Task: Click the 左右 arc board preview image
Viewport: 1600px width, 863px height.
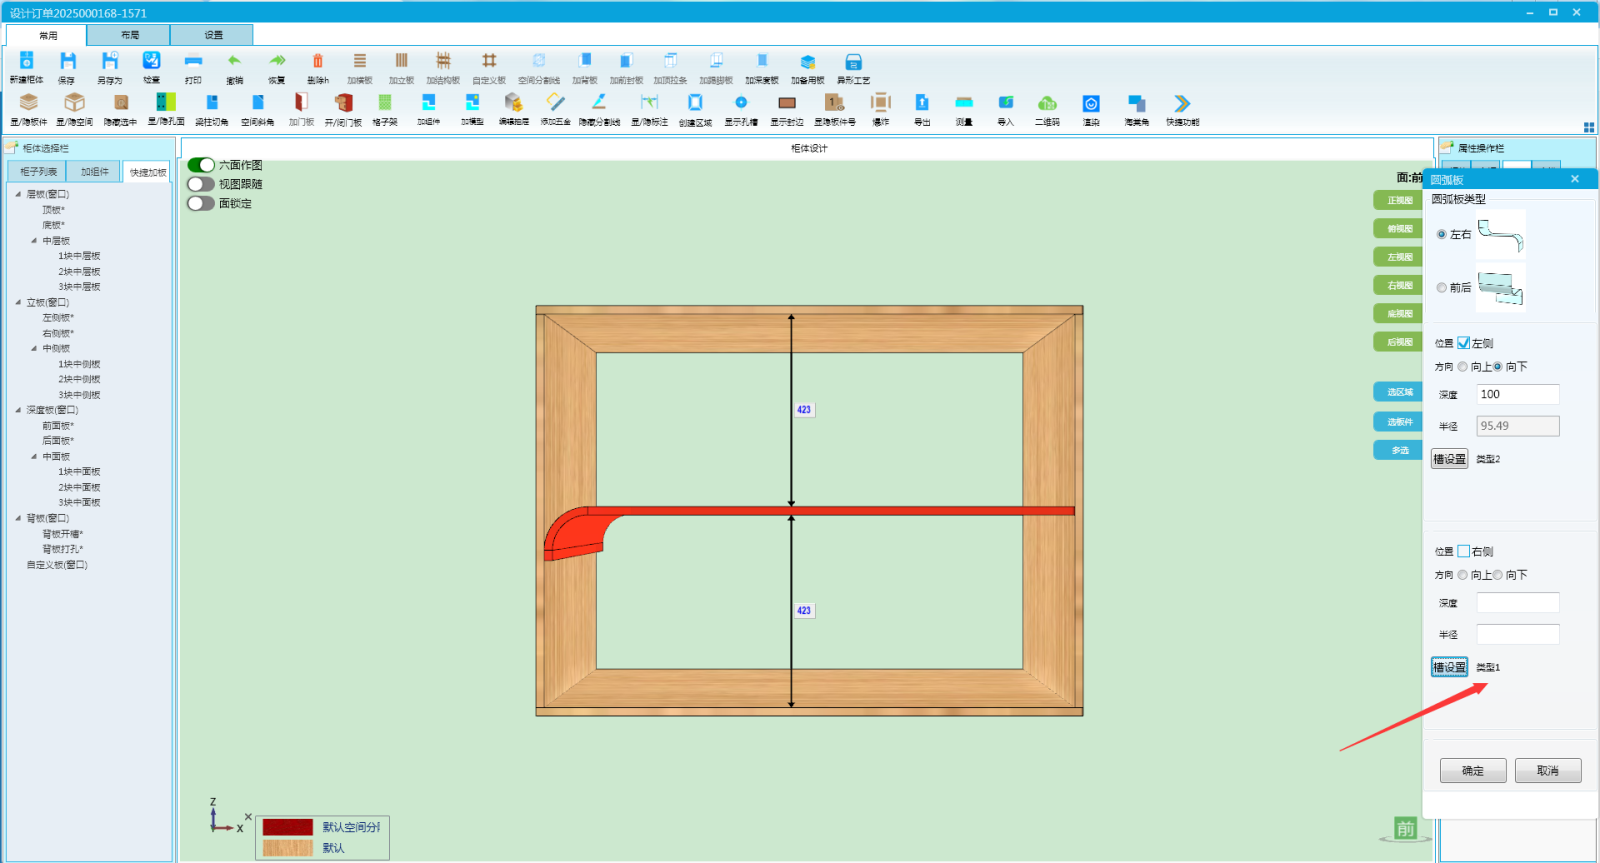Action: point(1501,235)
